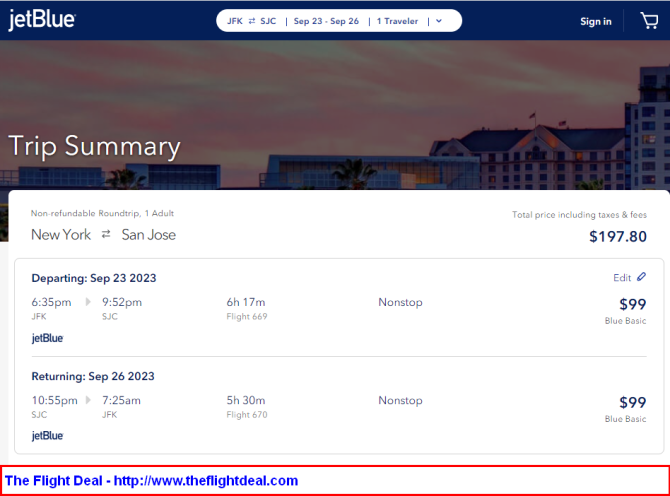Image resolution: width=670 pixels, height=496 pixels.
Task: Click the 10:55pm departure time
Action: [55, 400]
